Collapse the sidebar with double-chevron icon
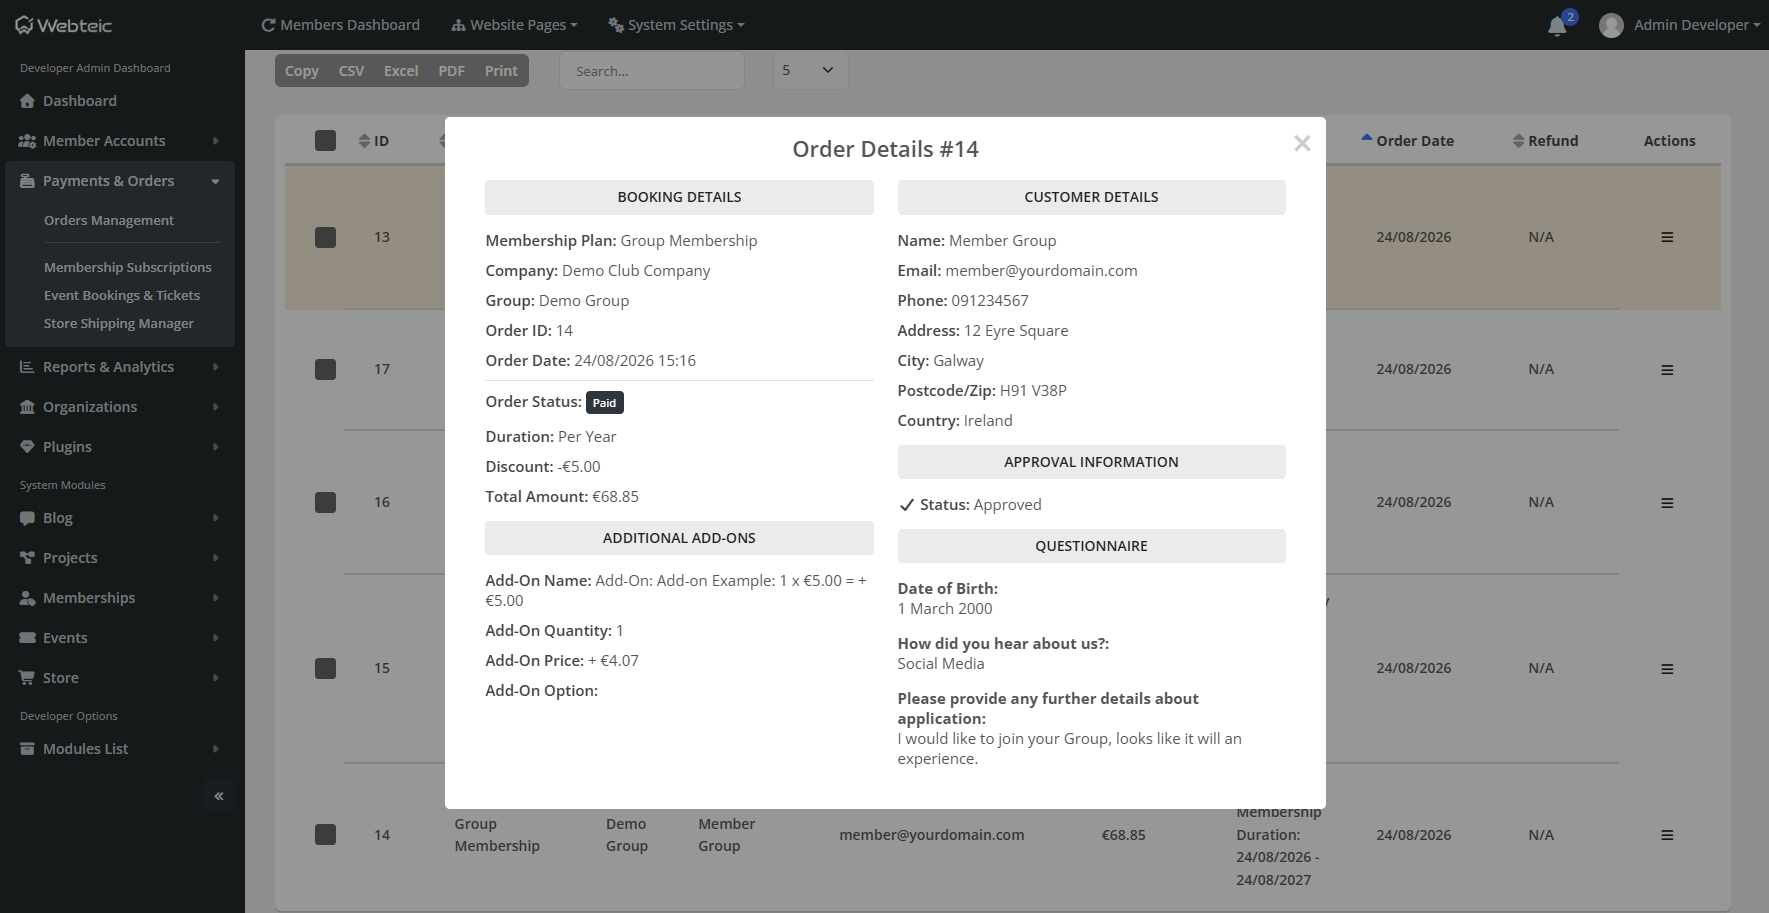Viewport: 1769px width, 913px height. 219,796
